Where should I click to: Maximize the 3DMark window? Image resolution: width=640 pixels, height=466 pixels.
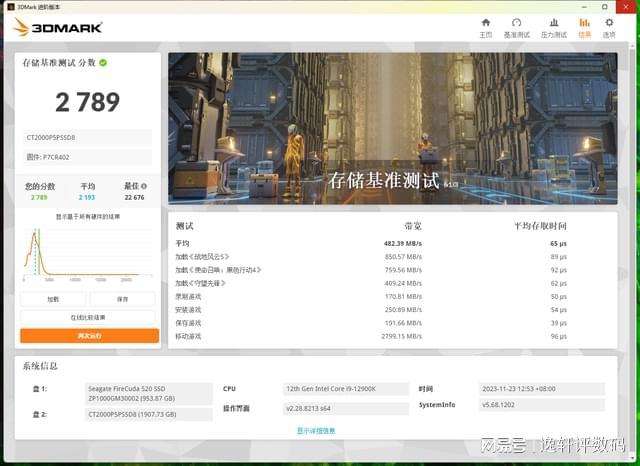pos(605,7)
